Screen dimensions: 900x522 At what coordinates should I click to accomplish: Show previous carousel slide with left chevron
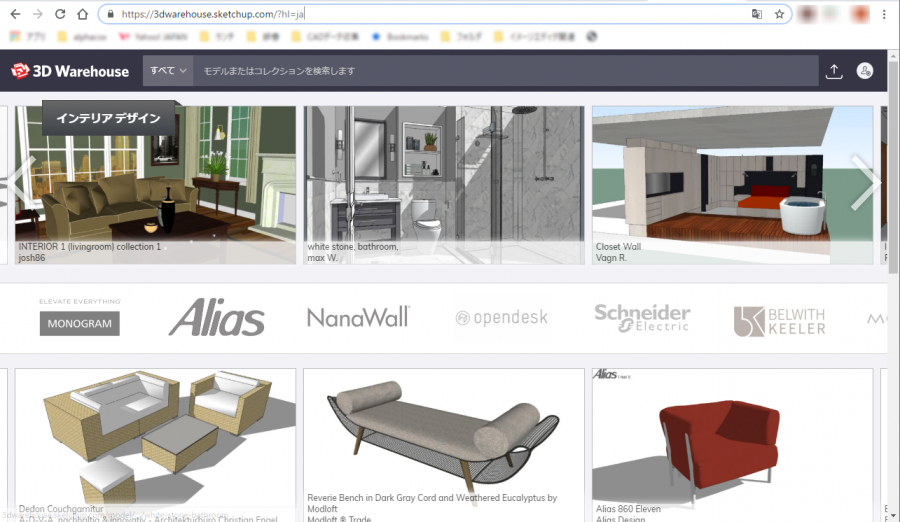coord(21,183)
